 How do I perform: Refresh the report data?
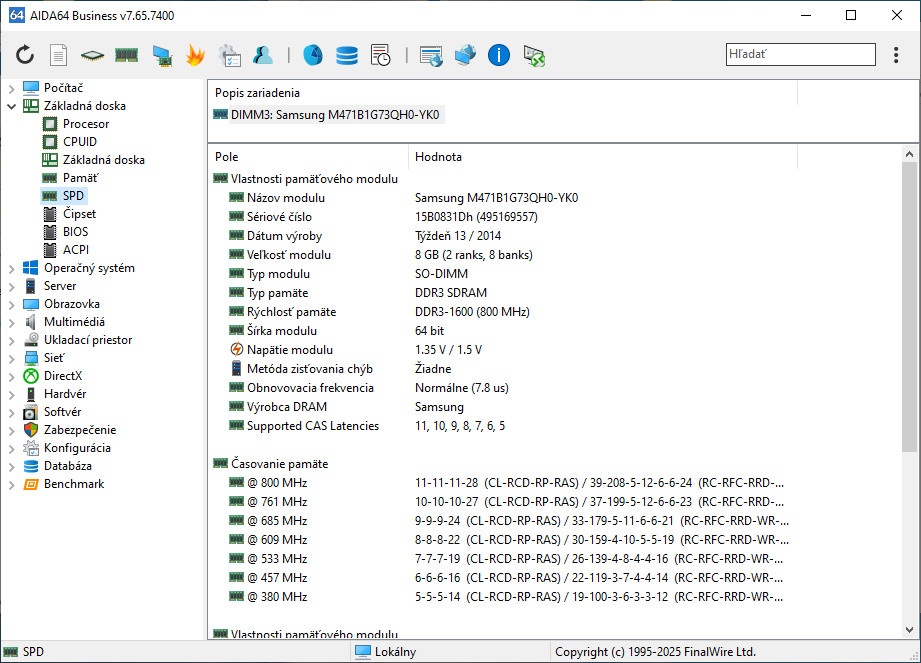(25, 55)
